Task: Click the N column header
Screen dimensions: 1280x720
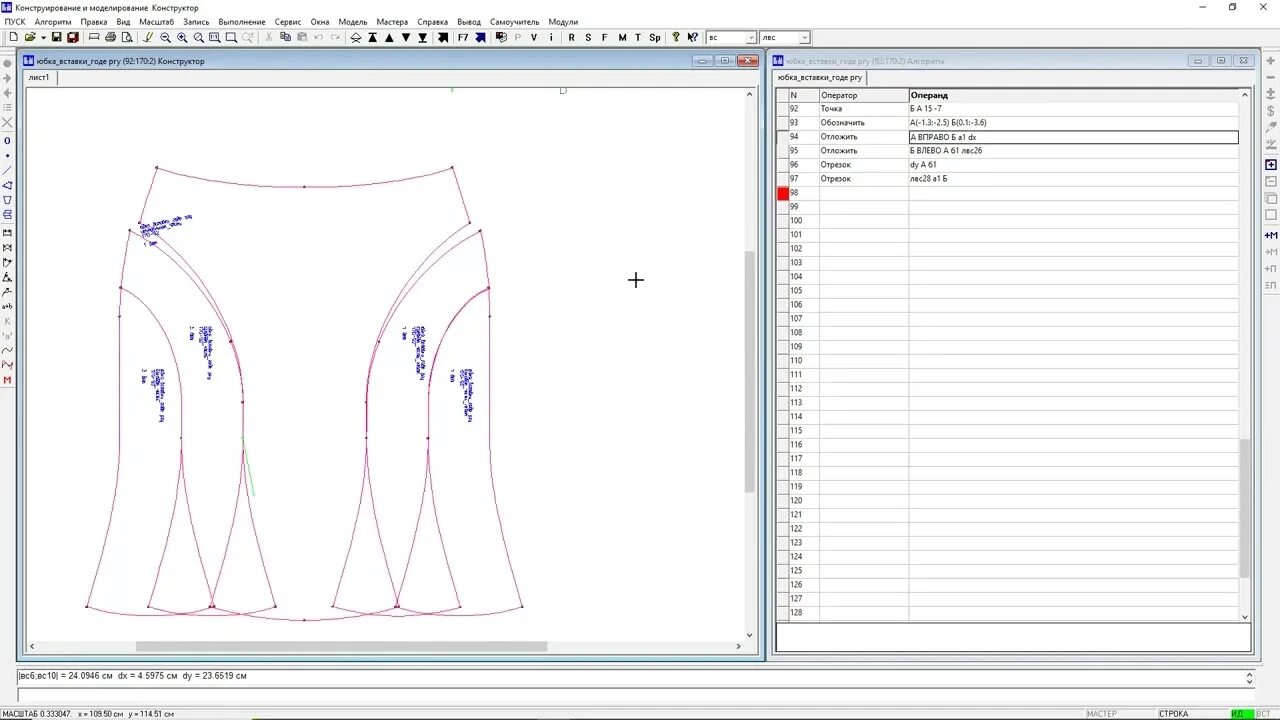Action: point(803,95)
